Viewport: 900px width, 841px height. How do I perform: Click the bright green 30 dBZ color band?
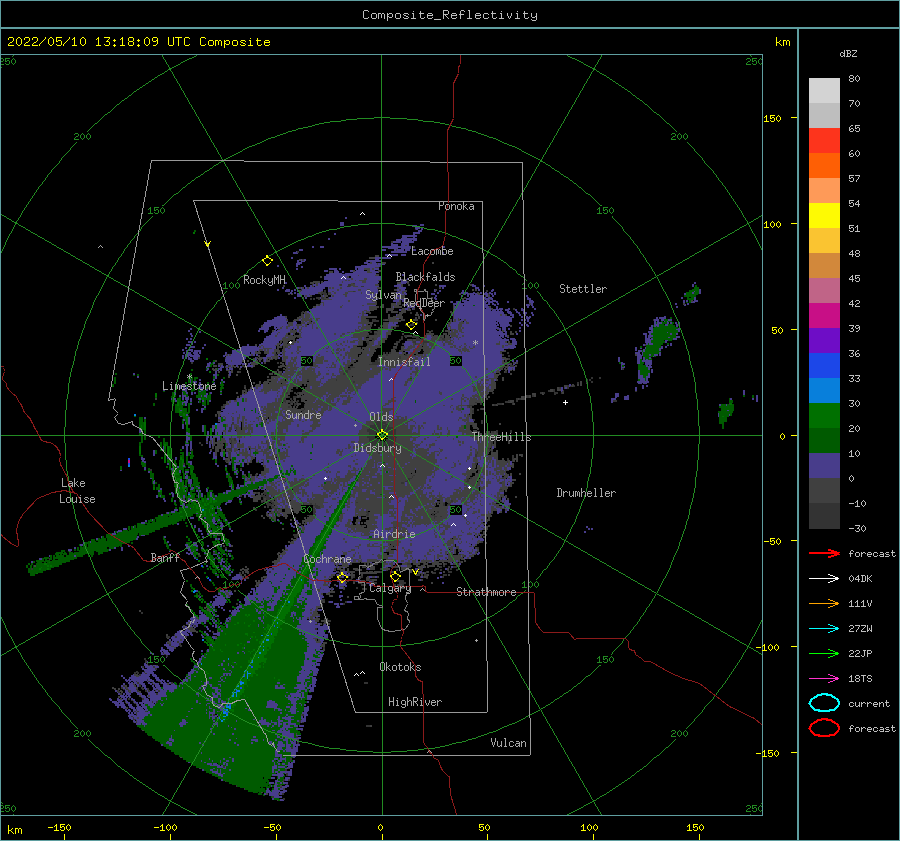(x=824, y=416)
